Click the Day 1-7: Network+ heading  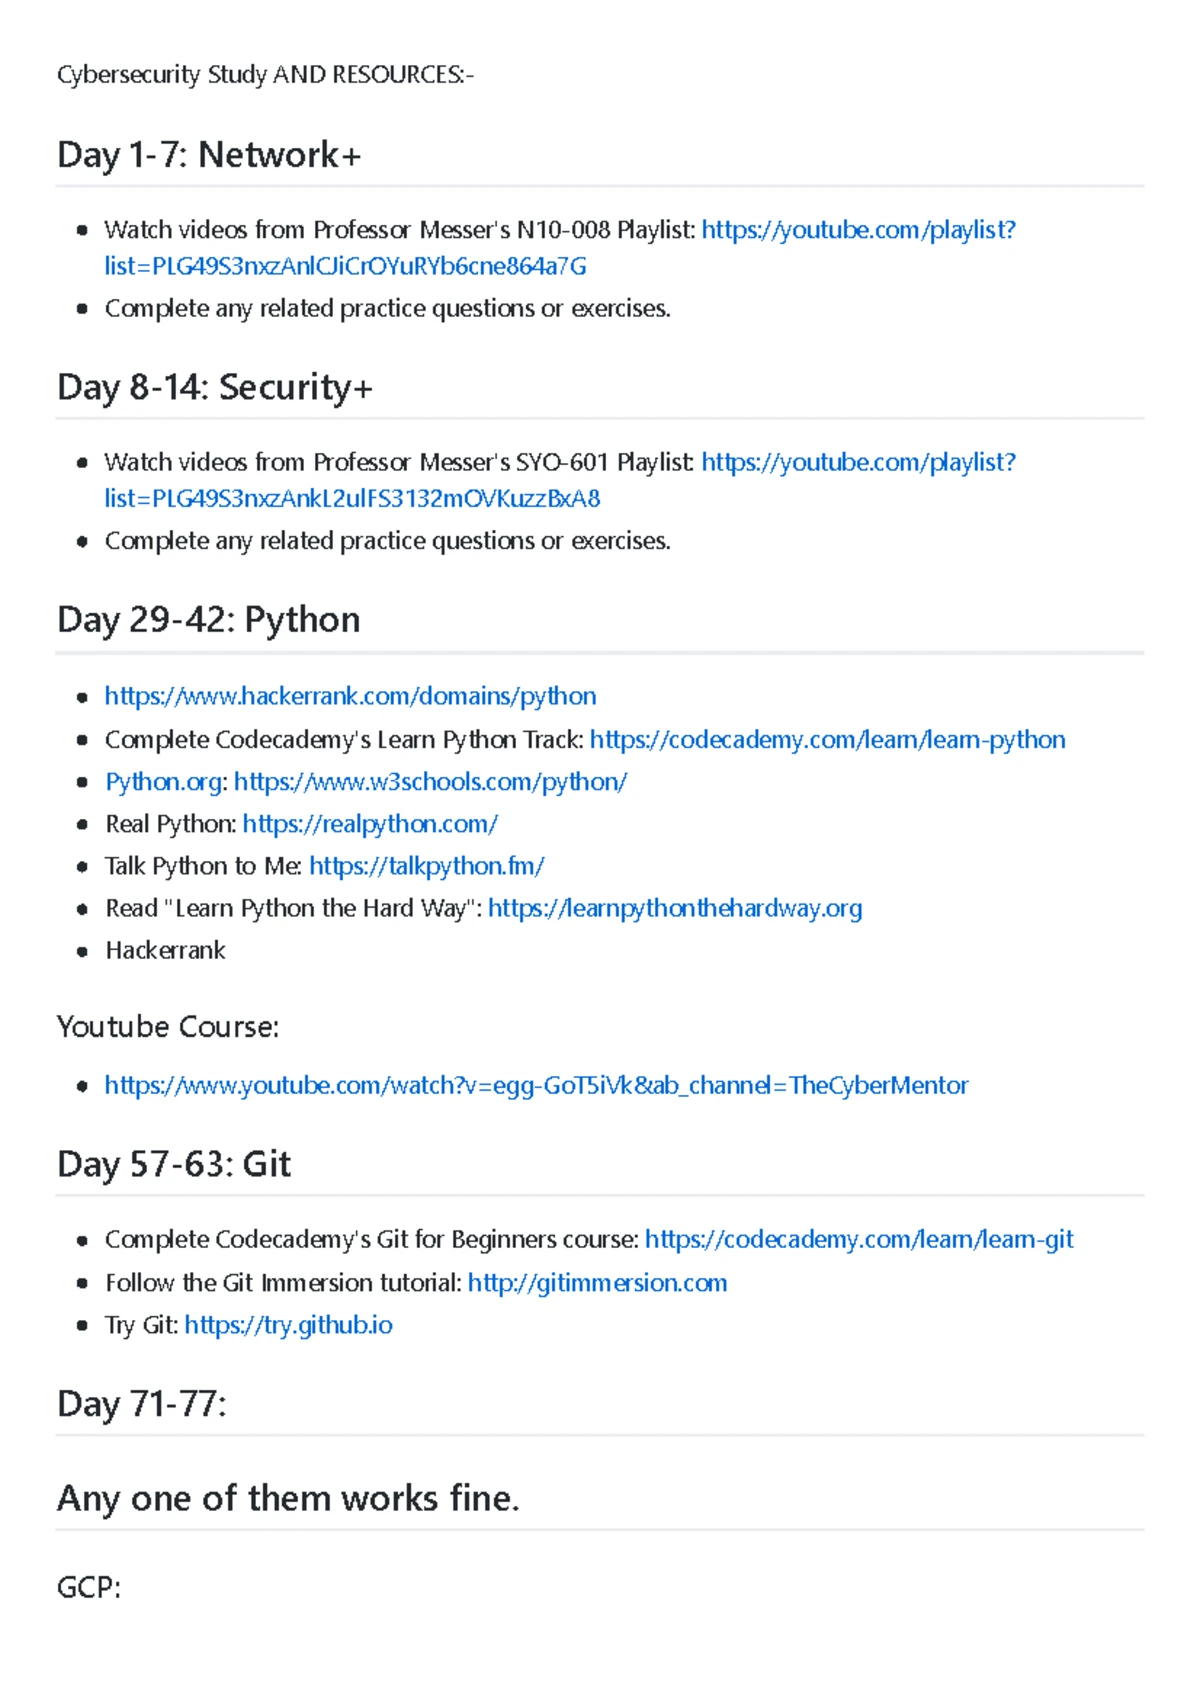click(x=209, y=155)
